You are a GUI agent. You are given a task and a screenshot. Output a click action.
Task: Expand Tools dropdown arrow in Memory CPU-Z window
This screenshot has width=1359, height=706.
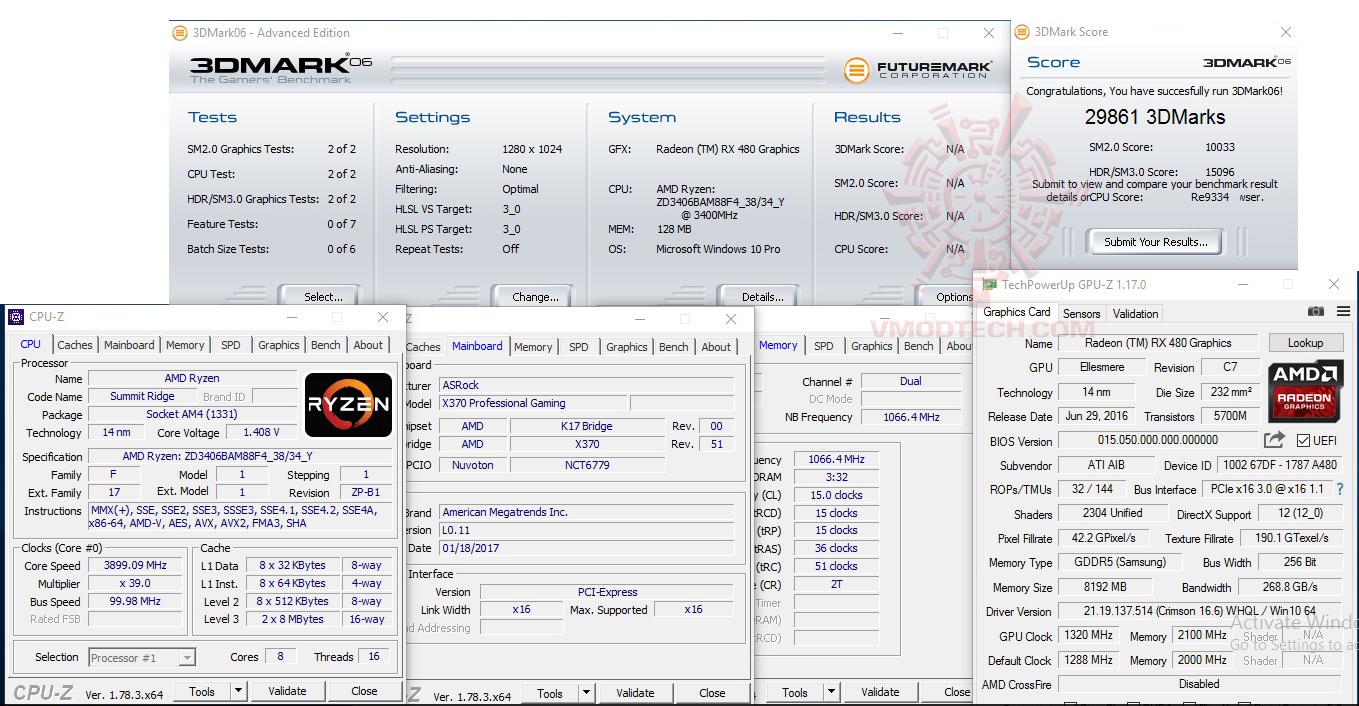coord(831,692)
